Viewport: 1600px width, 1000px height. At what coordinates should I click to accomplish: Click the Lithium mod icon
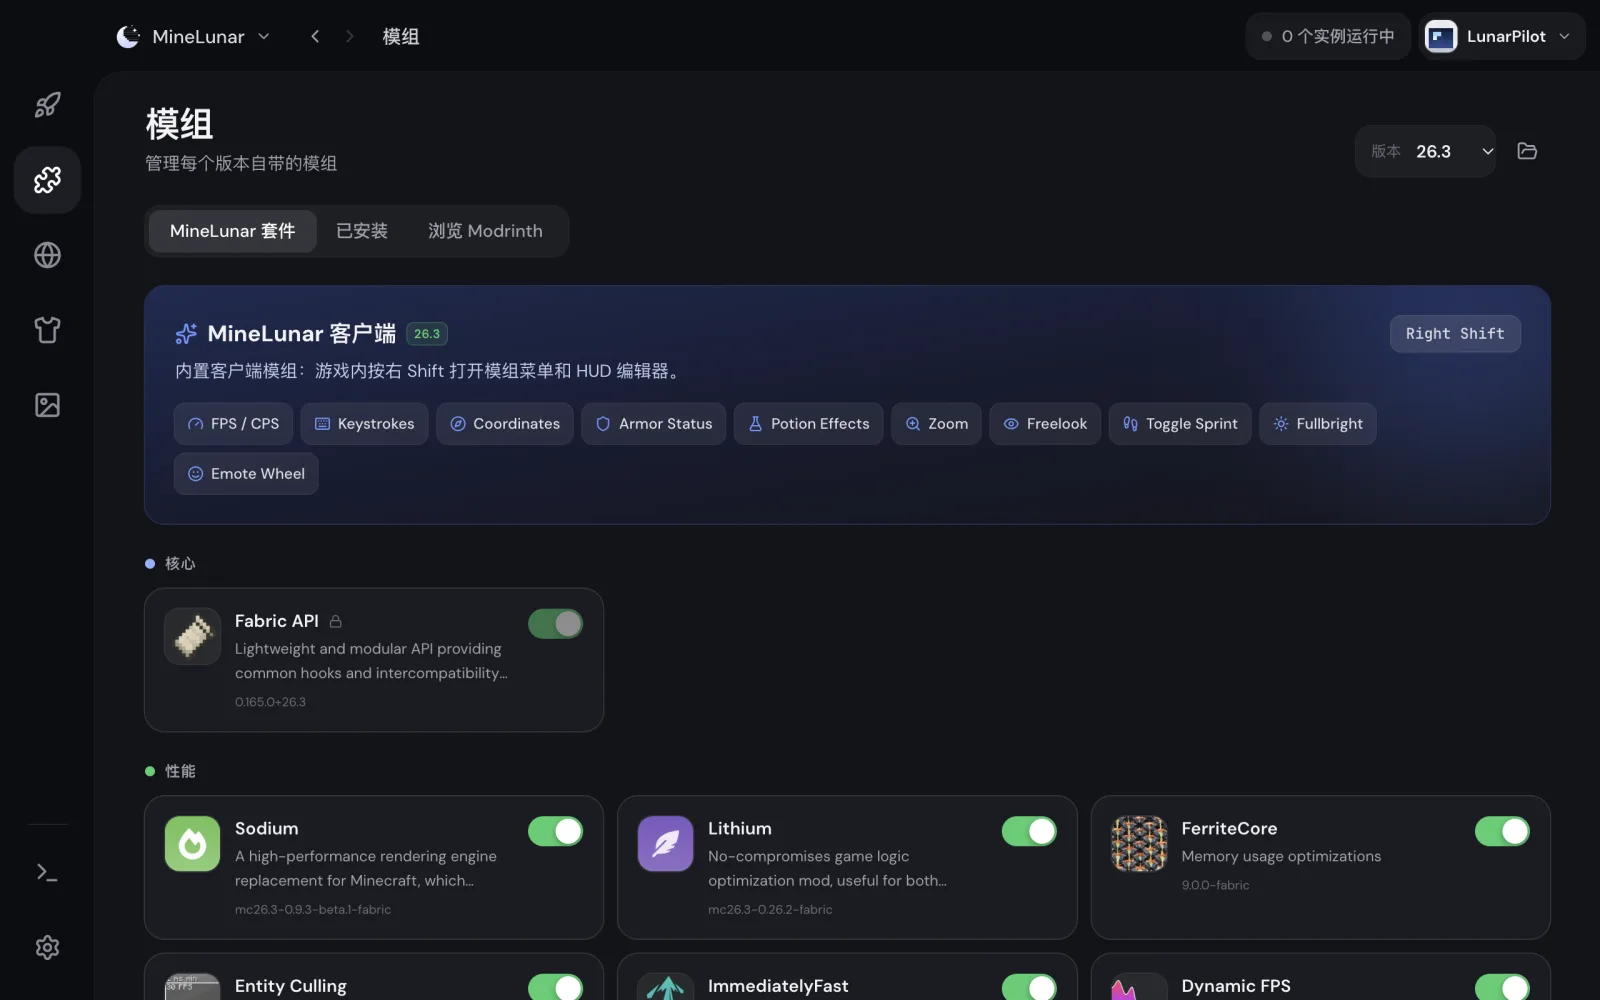[x=665, y=844]
